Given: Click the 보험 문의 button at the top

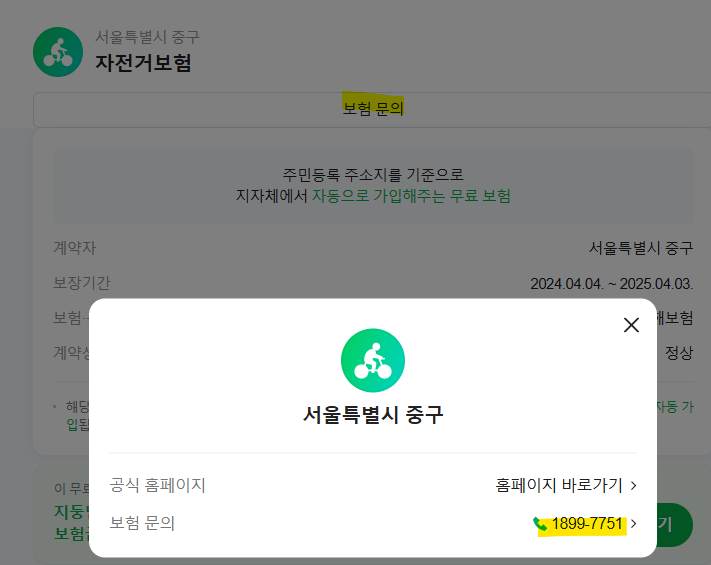Looking at the screenshot, I should [x=372, y=110].
